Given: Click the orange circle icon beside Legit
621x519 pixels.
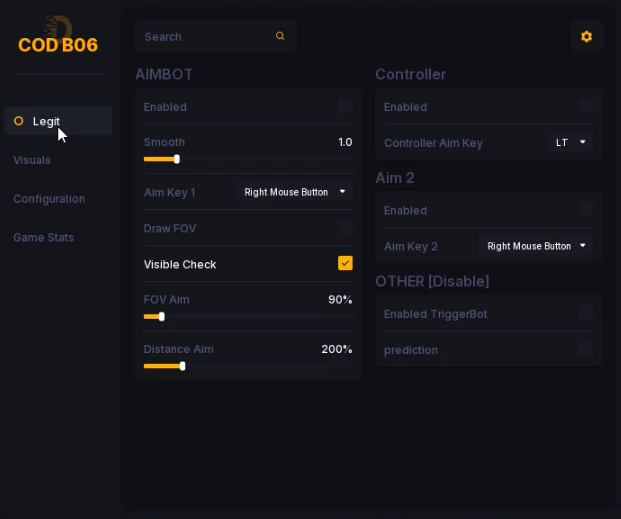Looking at the screenshot, I should pos(19,121).
